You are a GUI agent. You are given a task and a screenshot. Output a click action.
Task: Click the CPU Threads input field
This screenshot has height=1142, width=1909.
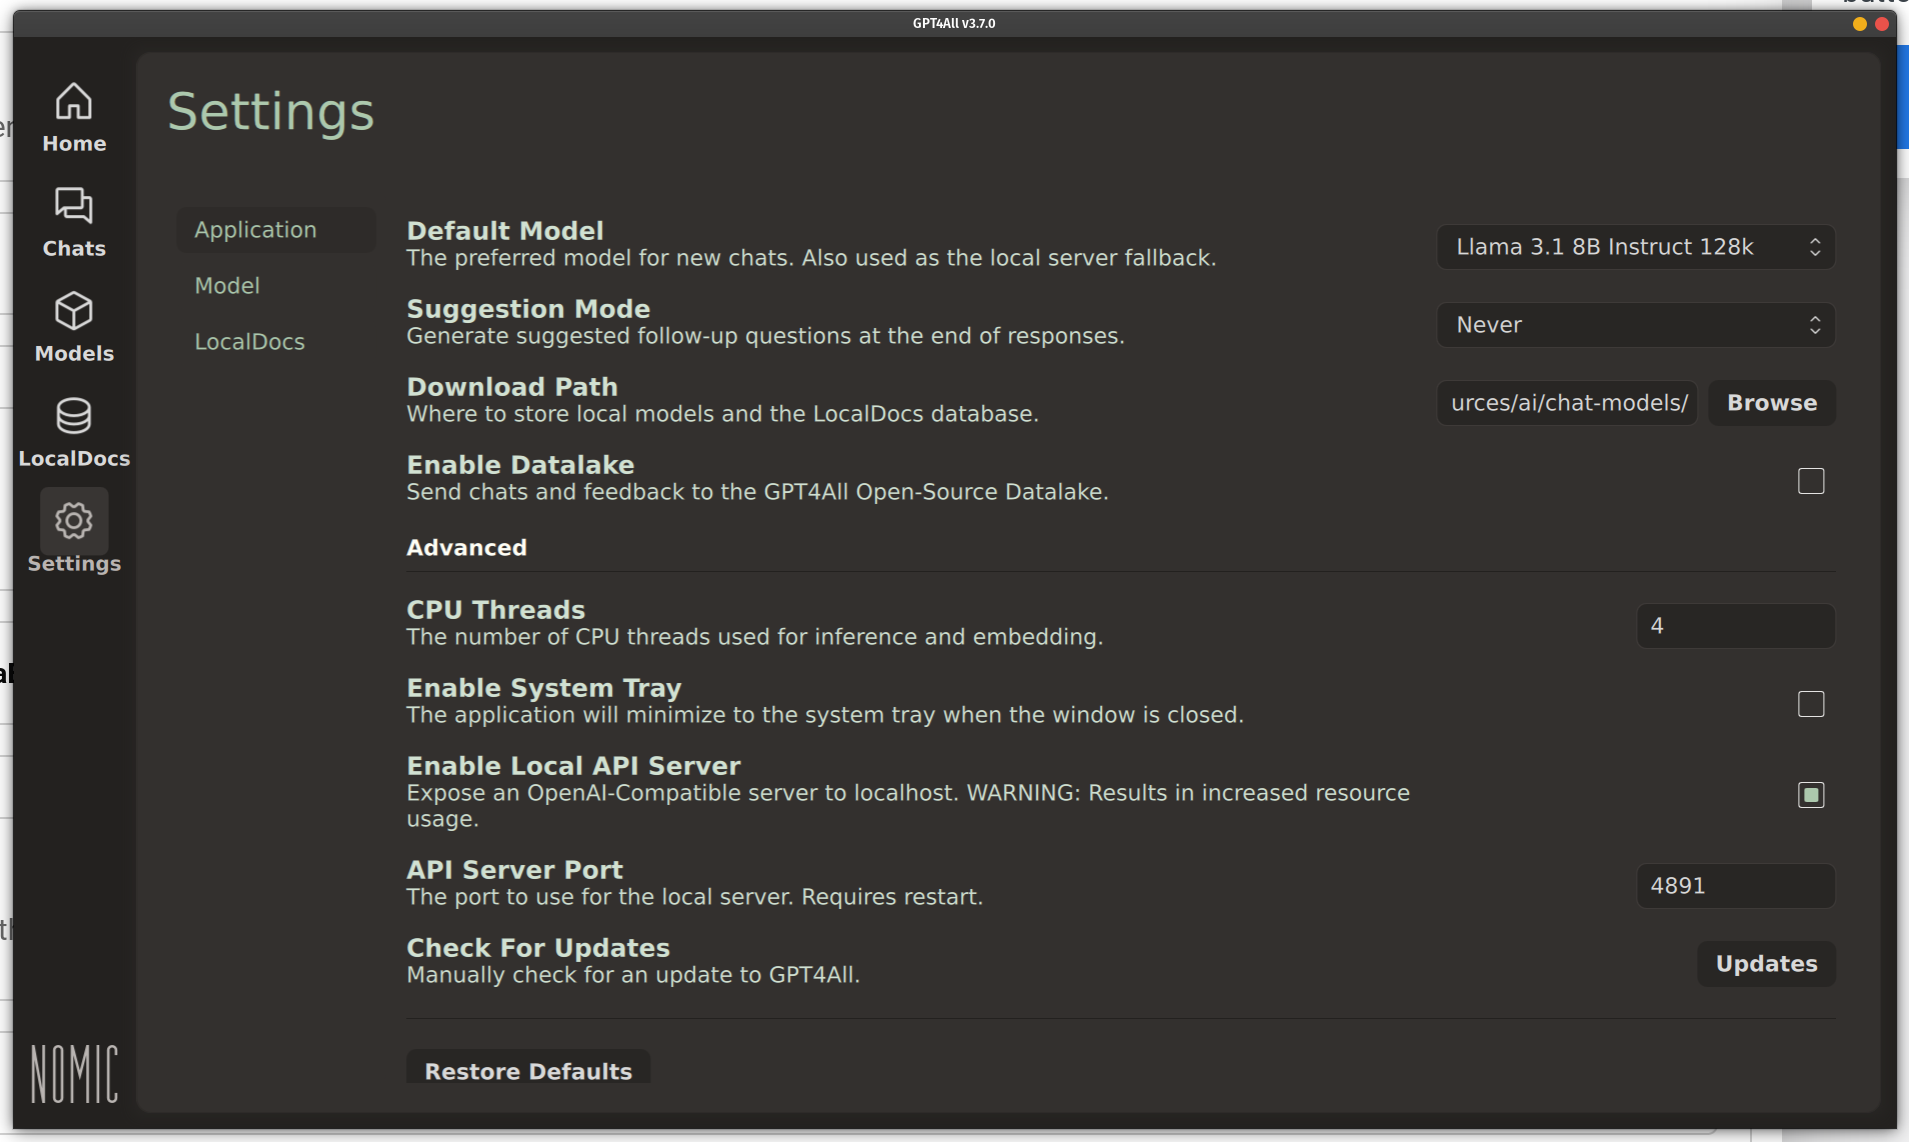click(x=1735, y=625)
